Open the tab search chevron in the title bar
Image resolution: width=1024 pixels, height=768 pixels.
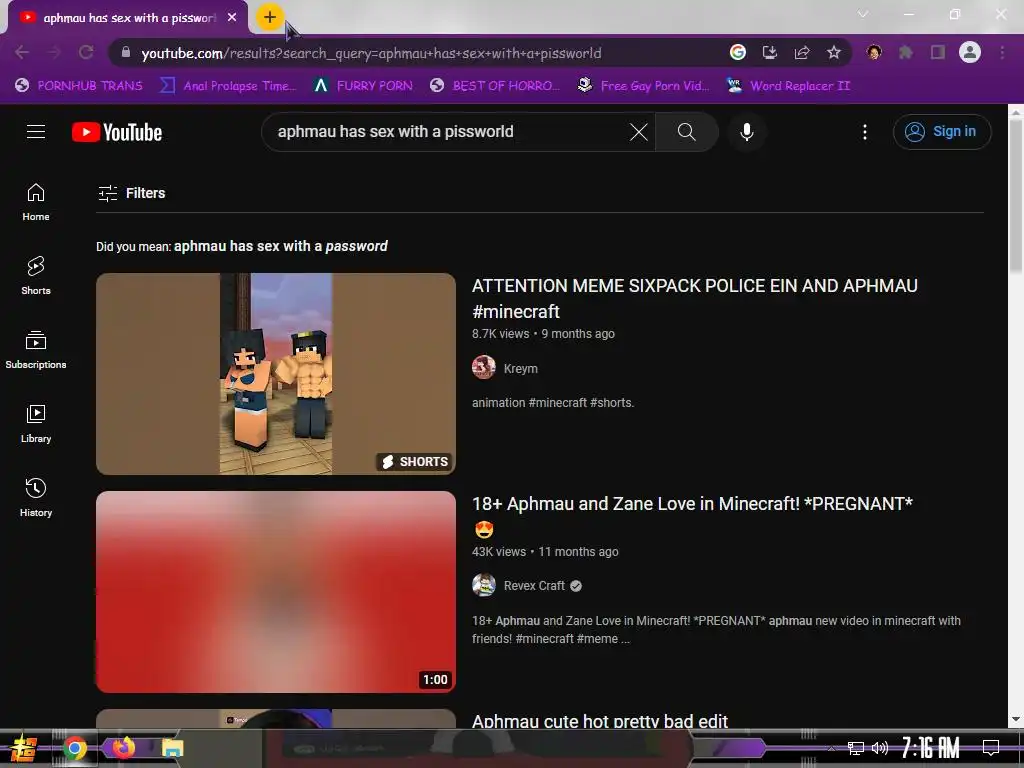pos(863,14)
